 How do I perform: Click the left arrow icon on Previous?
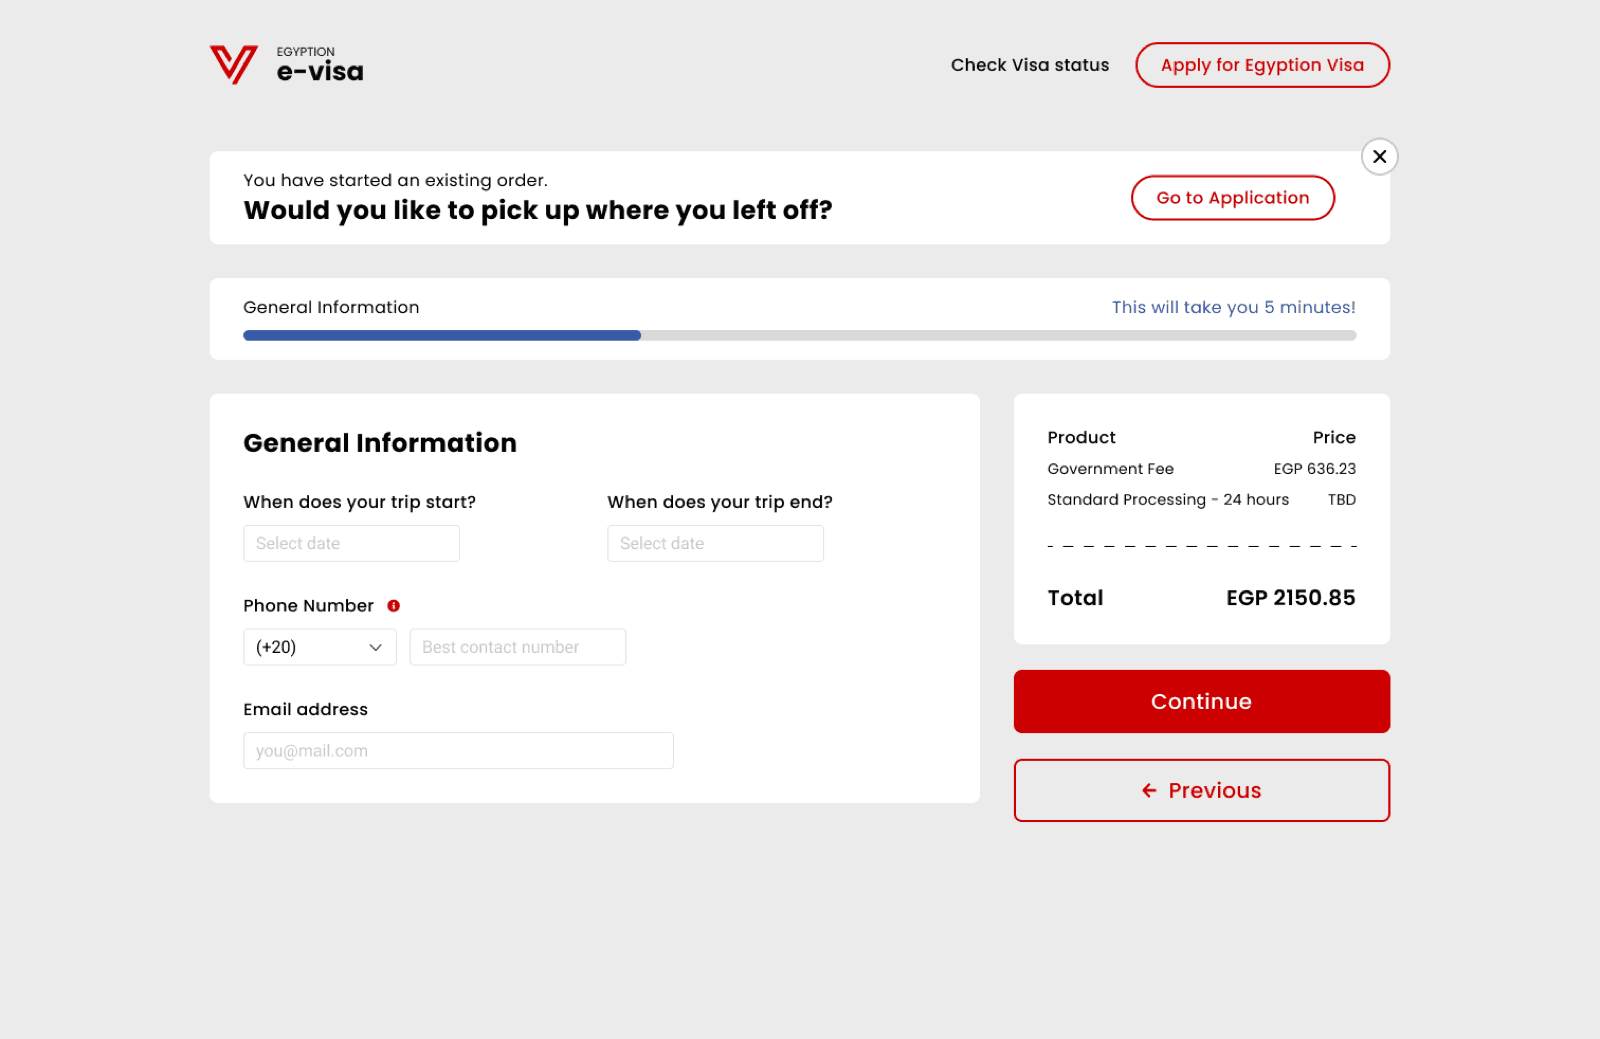[1149, 791]
